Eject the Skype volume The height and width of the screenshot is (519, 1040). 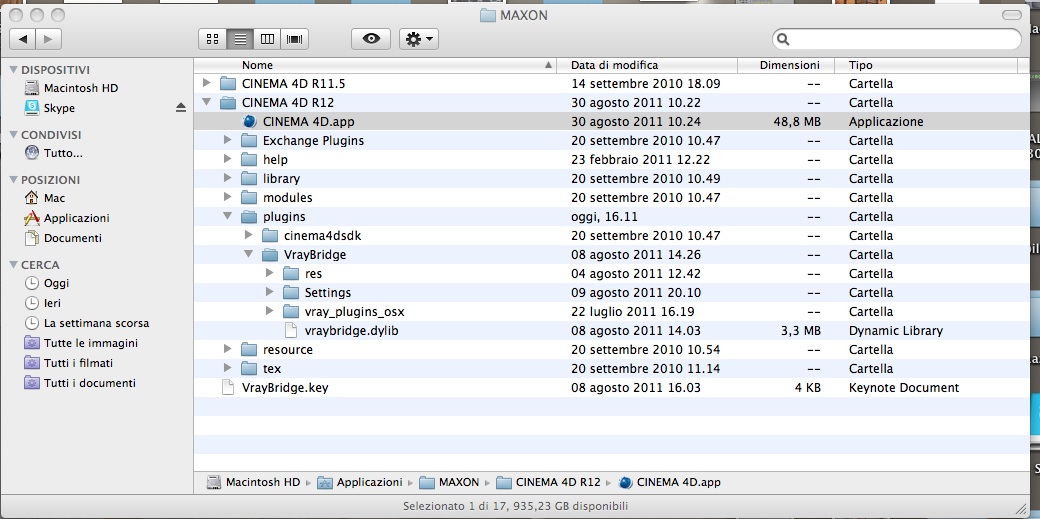[180, 108]
